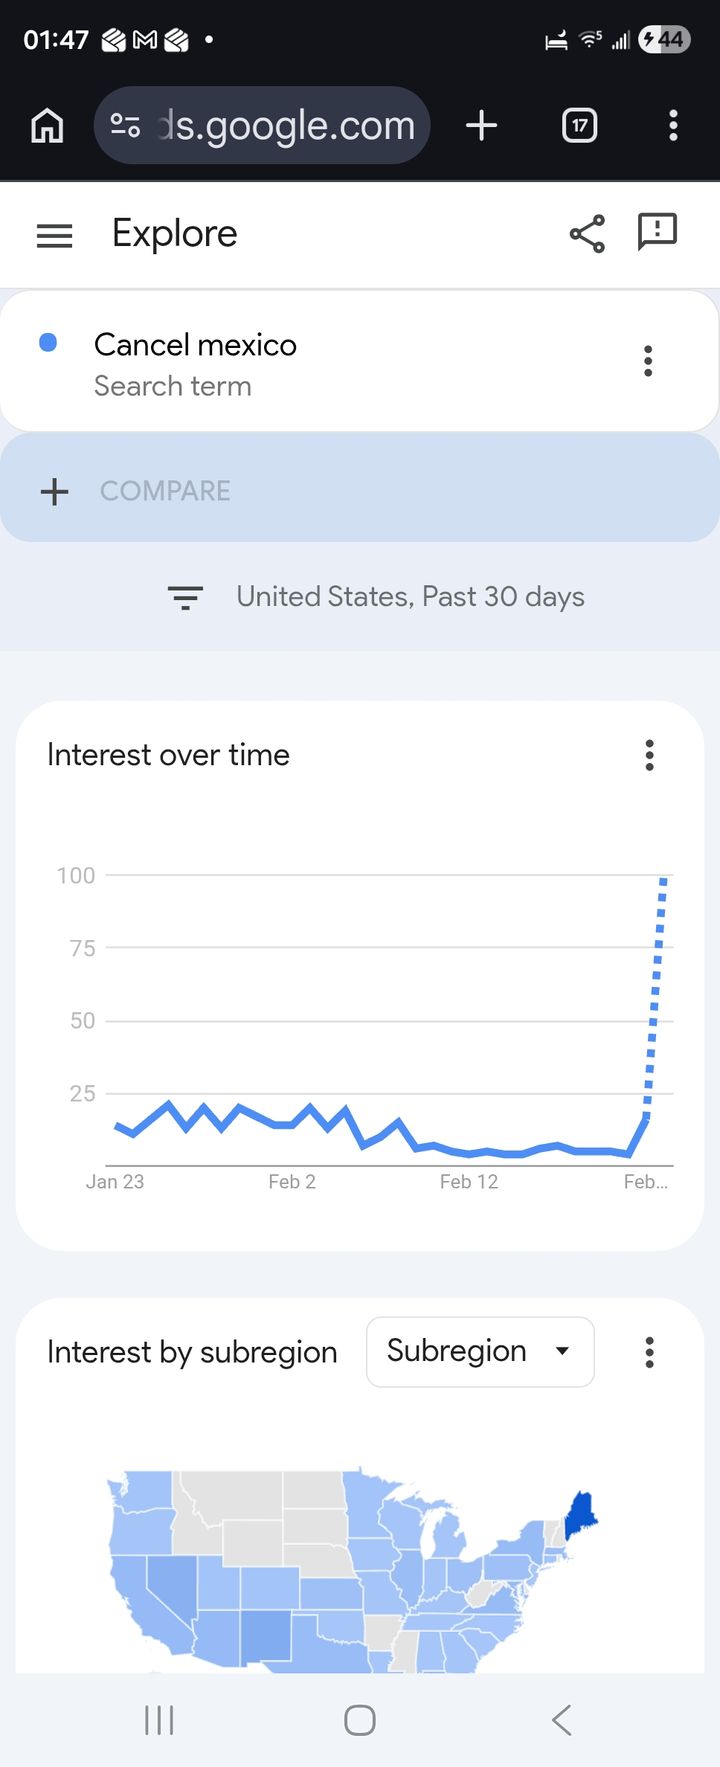Expand the Subregion dropdown
Viewport: 720px width, 1767px height.
point(480,1352)
